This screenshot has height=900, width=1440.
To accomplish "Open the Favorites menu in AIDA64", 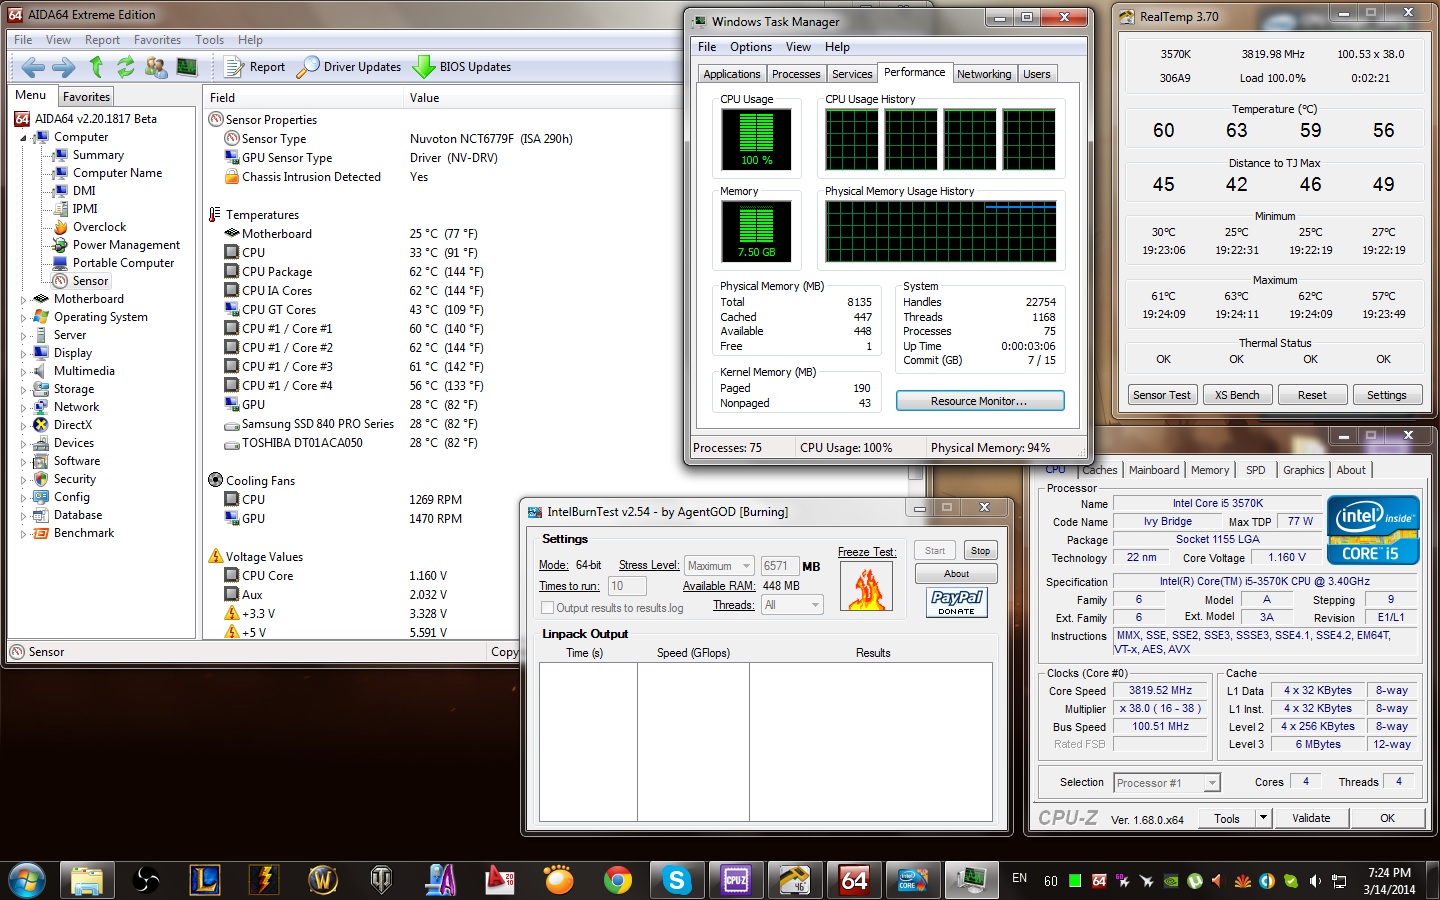I will (x=157, y=40).
